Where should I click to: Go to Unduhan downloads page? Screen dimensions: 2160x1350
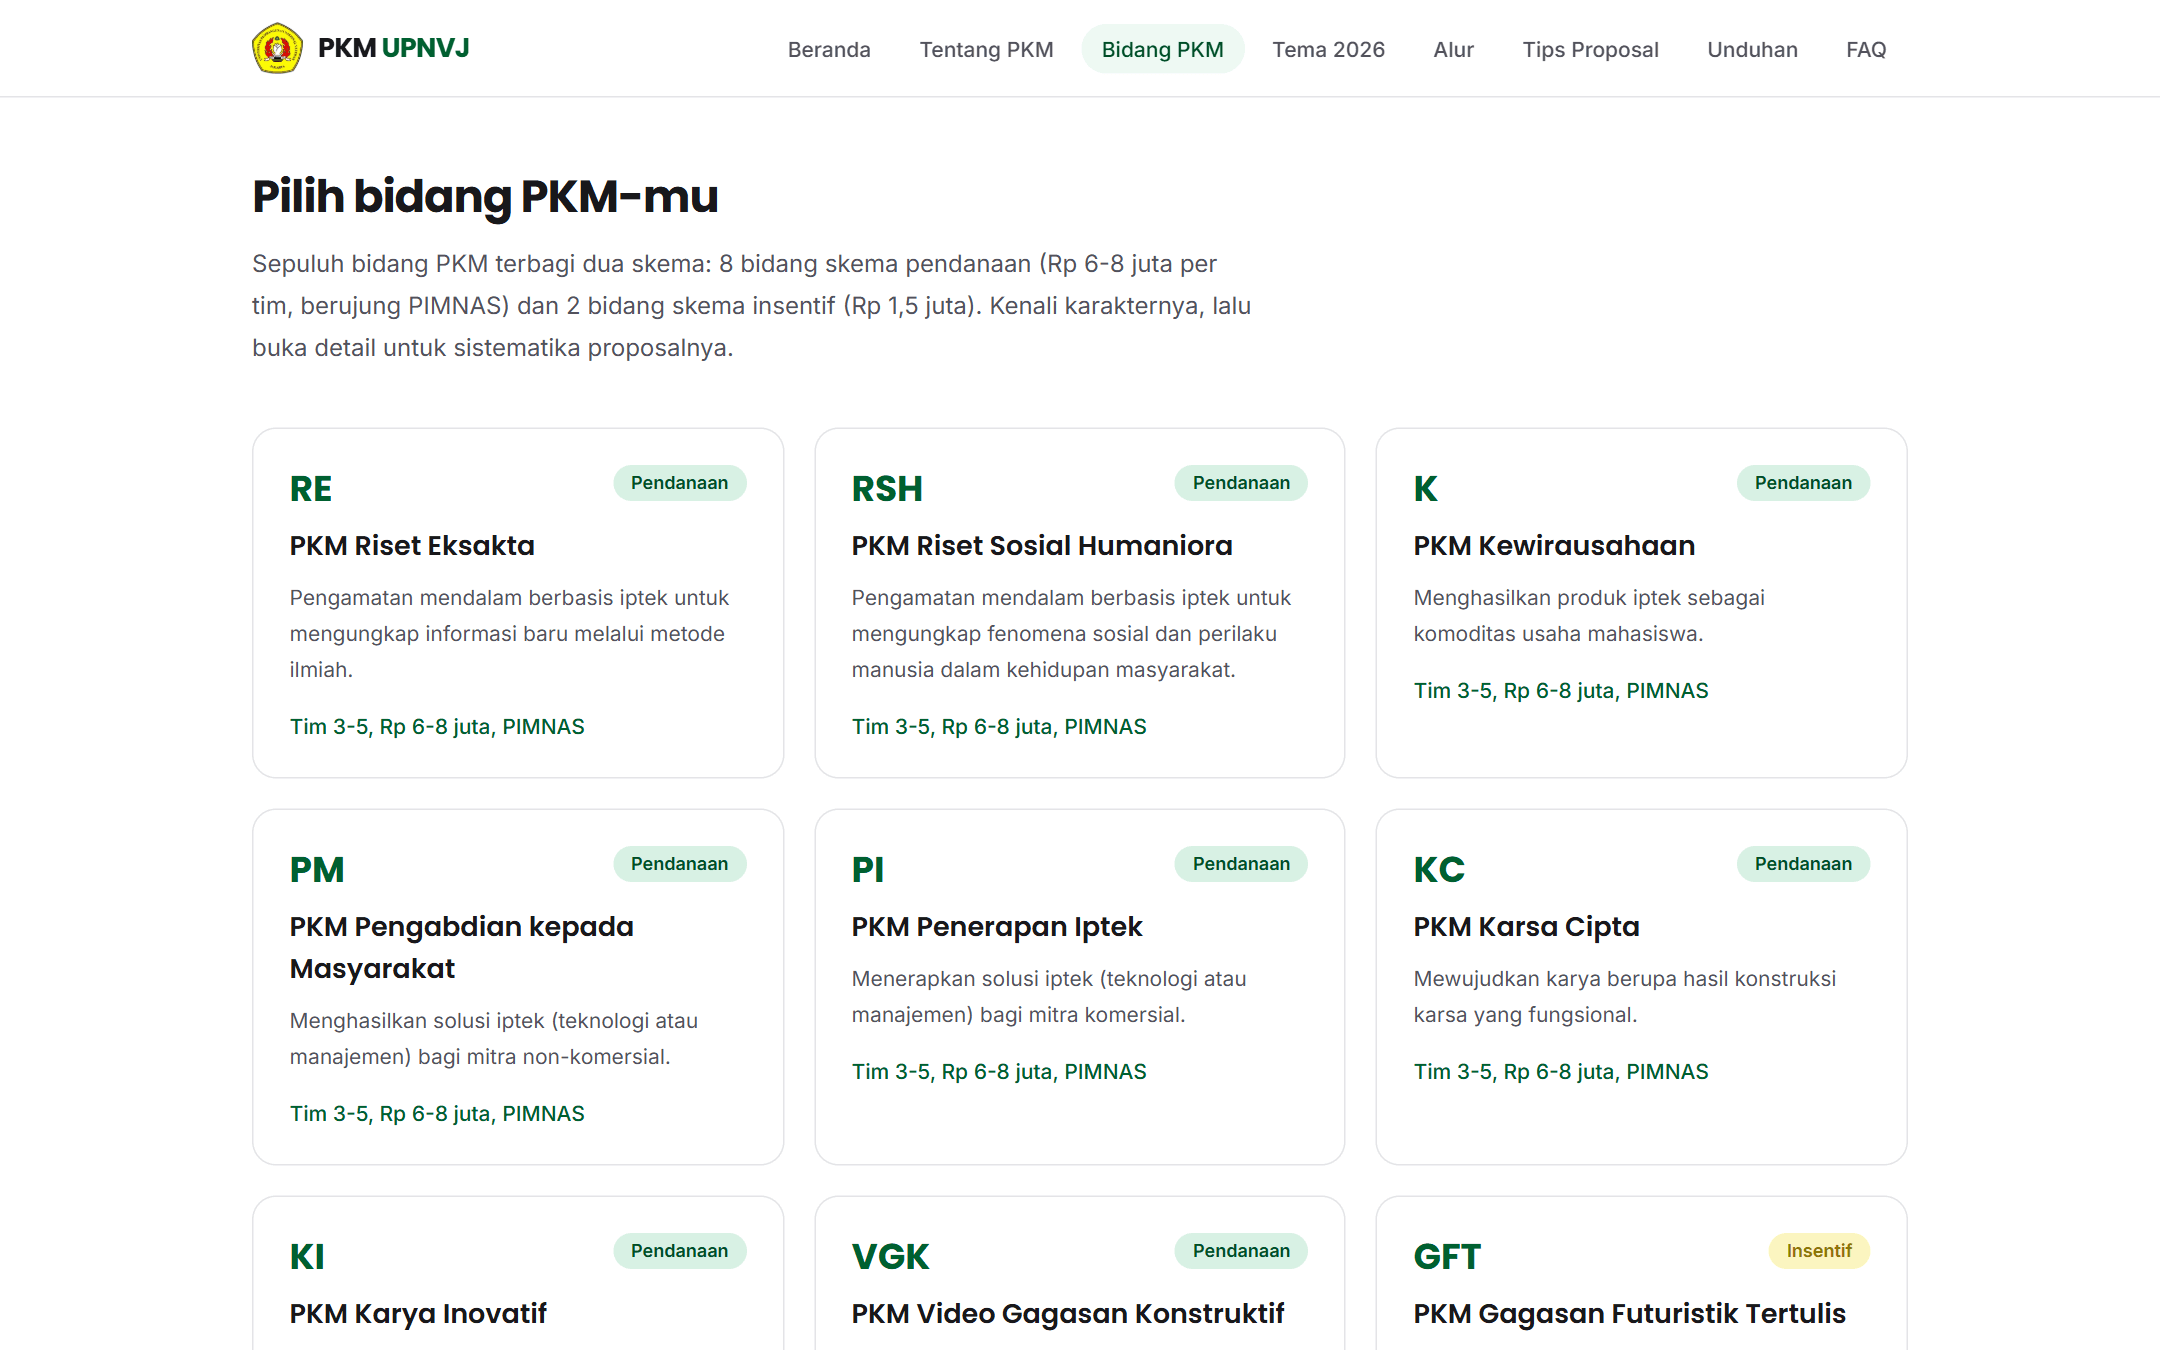1752,49
